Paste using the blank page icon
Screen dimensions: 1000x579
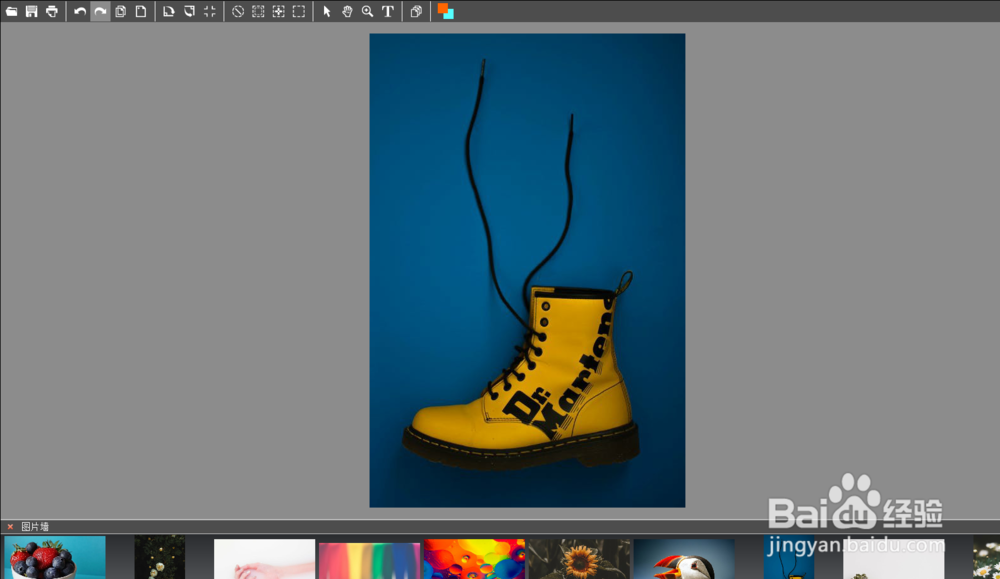(x=141, y=11)
